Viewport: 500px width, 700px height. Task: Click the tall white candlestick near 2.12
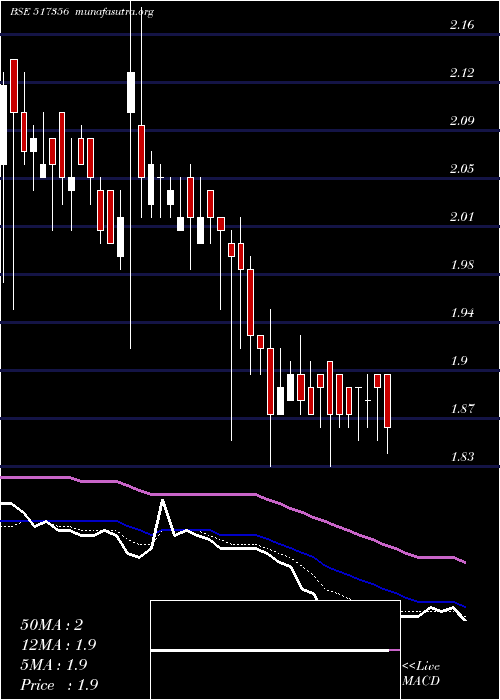131,92
